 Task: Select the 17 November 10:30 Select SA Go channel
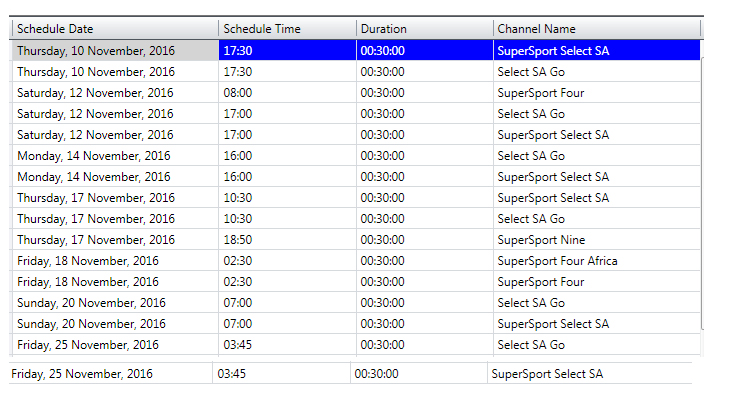pos(597,219)
